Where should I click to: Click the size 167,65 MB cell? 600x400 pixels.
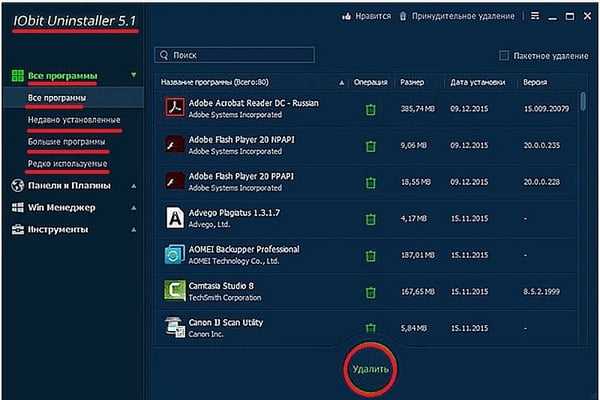pyautogui.click(x=417, y=292)
